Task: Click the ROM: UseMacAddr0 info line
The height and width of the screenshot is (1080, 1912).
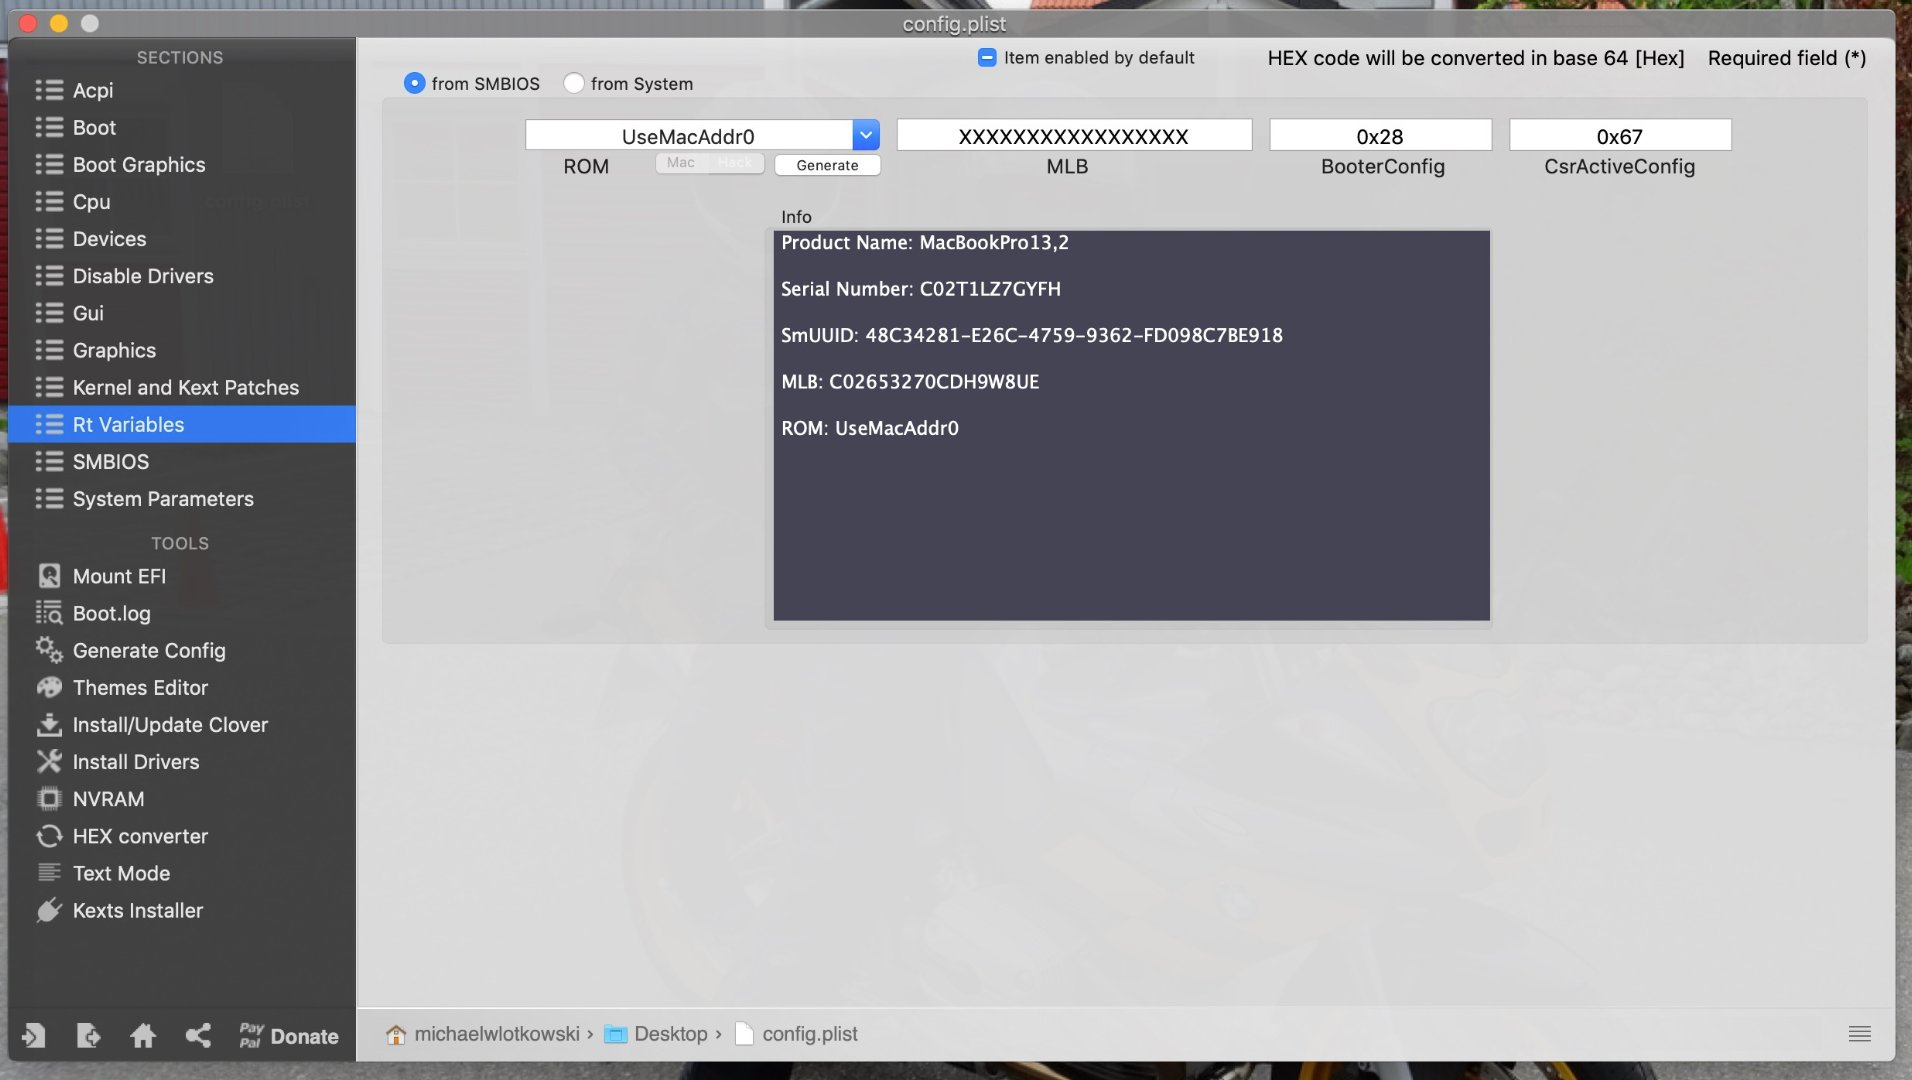Action: pyautogui.click(x=869, y=428)
